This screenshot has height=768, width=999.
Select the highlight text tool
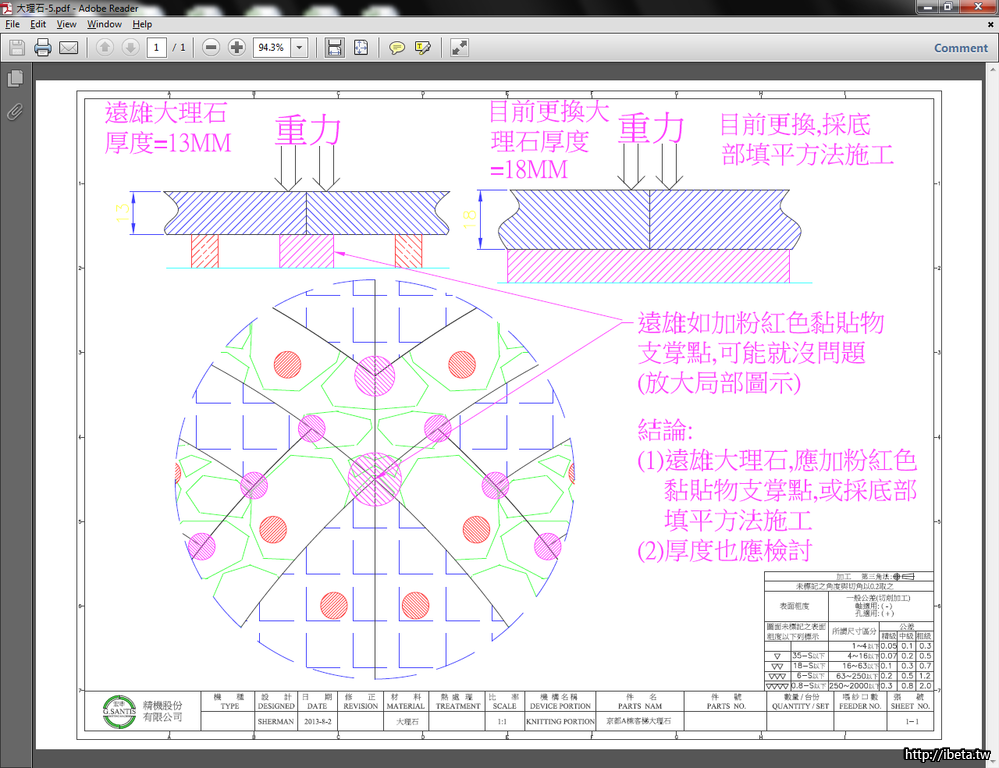tap(423, 47)
